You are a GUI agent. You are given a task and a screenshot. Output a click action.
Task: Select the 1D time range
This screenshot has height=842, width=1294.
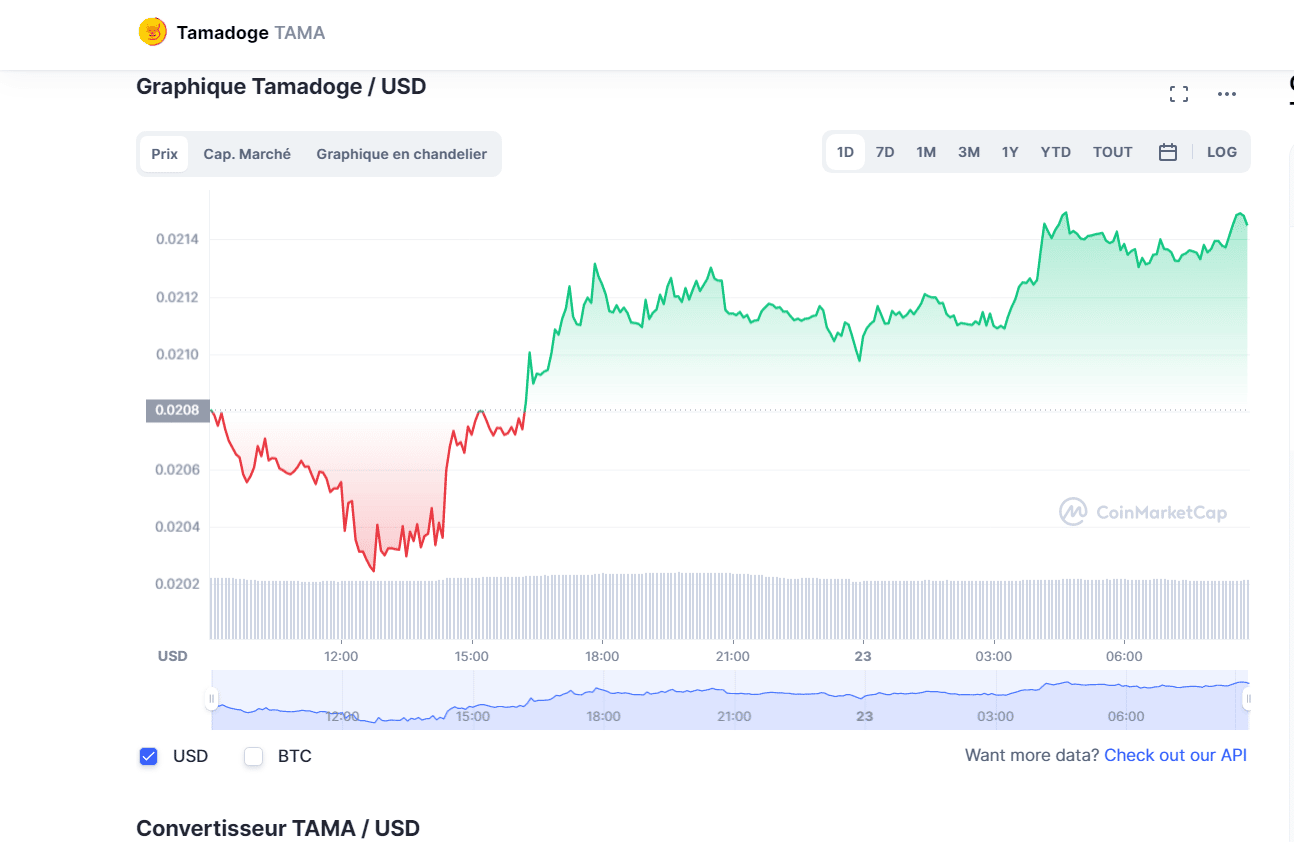pos(845,152)
